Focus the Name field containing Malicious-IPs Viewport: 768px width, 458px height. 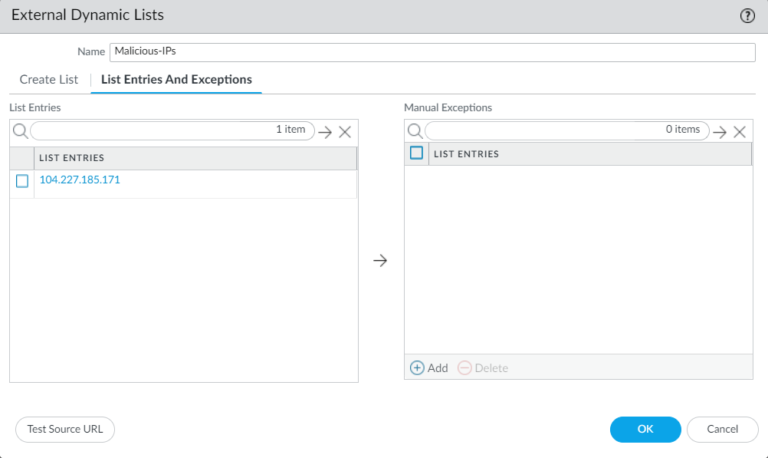432,52
